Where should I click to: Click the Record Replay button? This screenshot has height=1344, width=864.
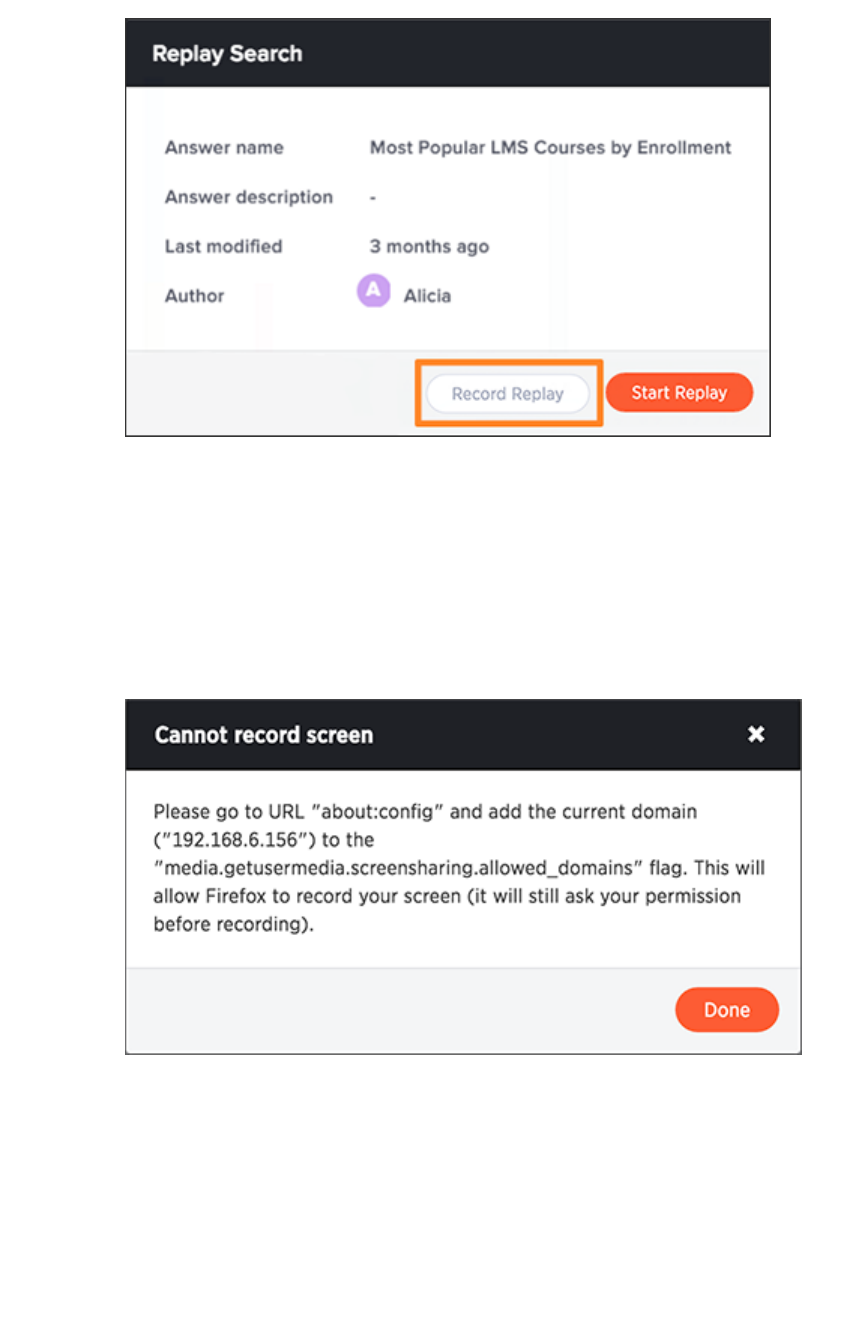point(507,394)
